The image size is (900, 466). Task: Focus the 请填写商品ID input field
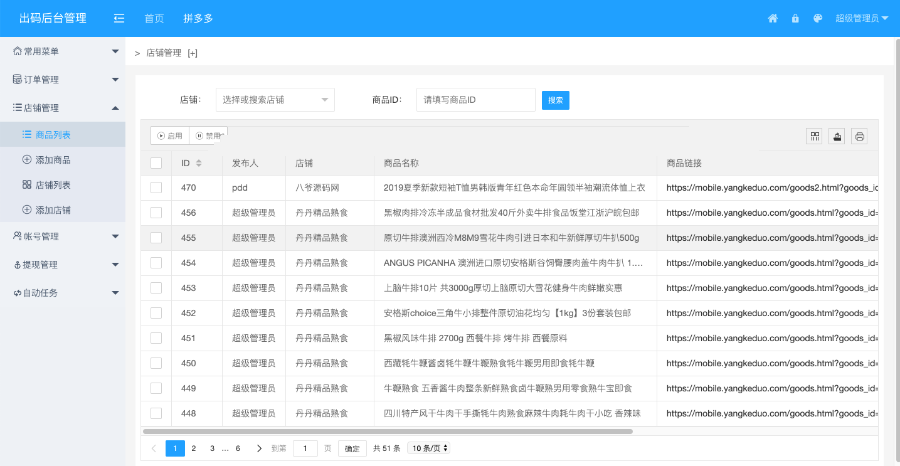(476, 100)
